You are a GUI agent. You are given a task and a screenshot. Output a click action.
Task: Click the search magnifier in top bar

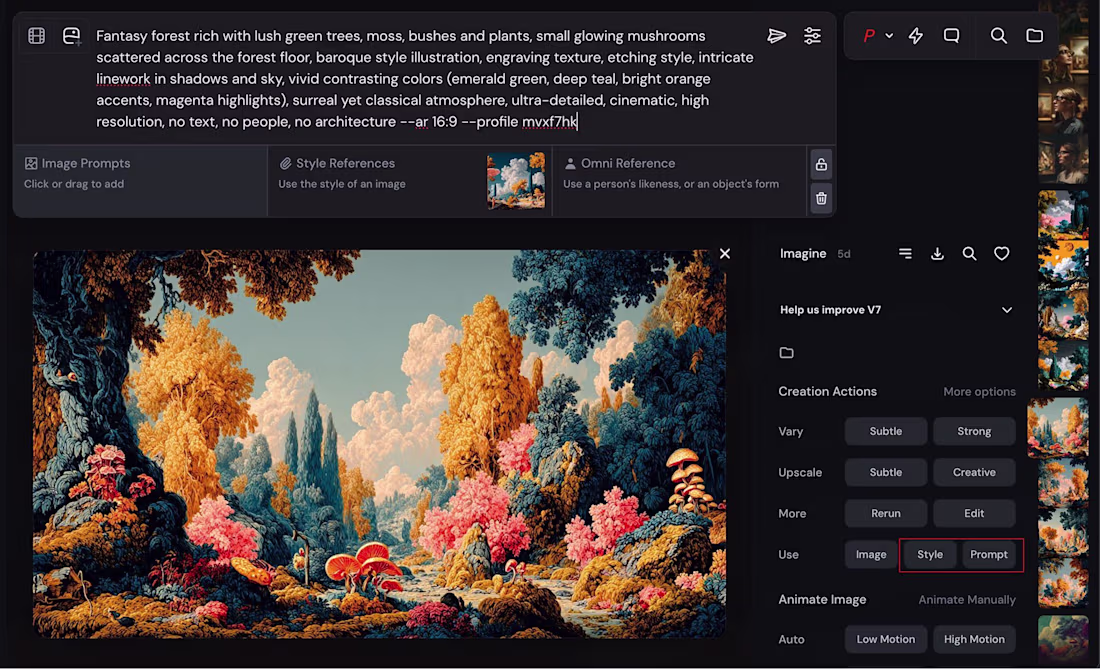click(x=998, y=36)
